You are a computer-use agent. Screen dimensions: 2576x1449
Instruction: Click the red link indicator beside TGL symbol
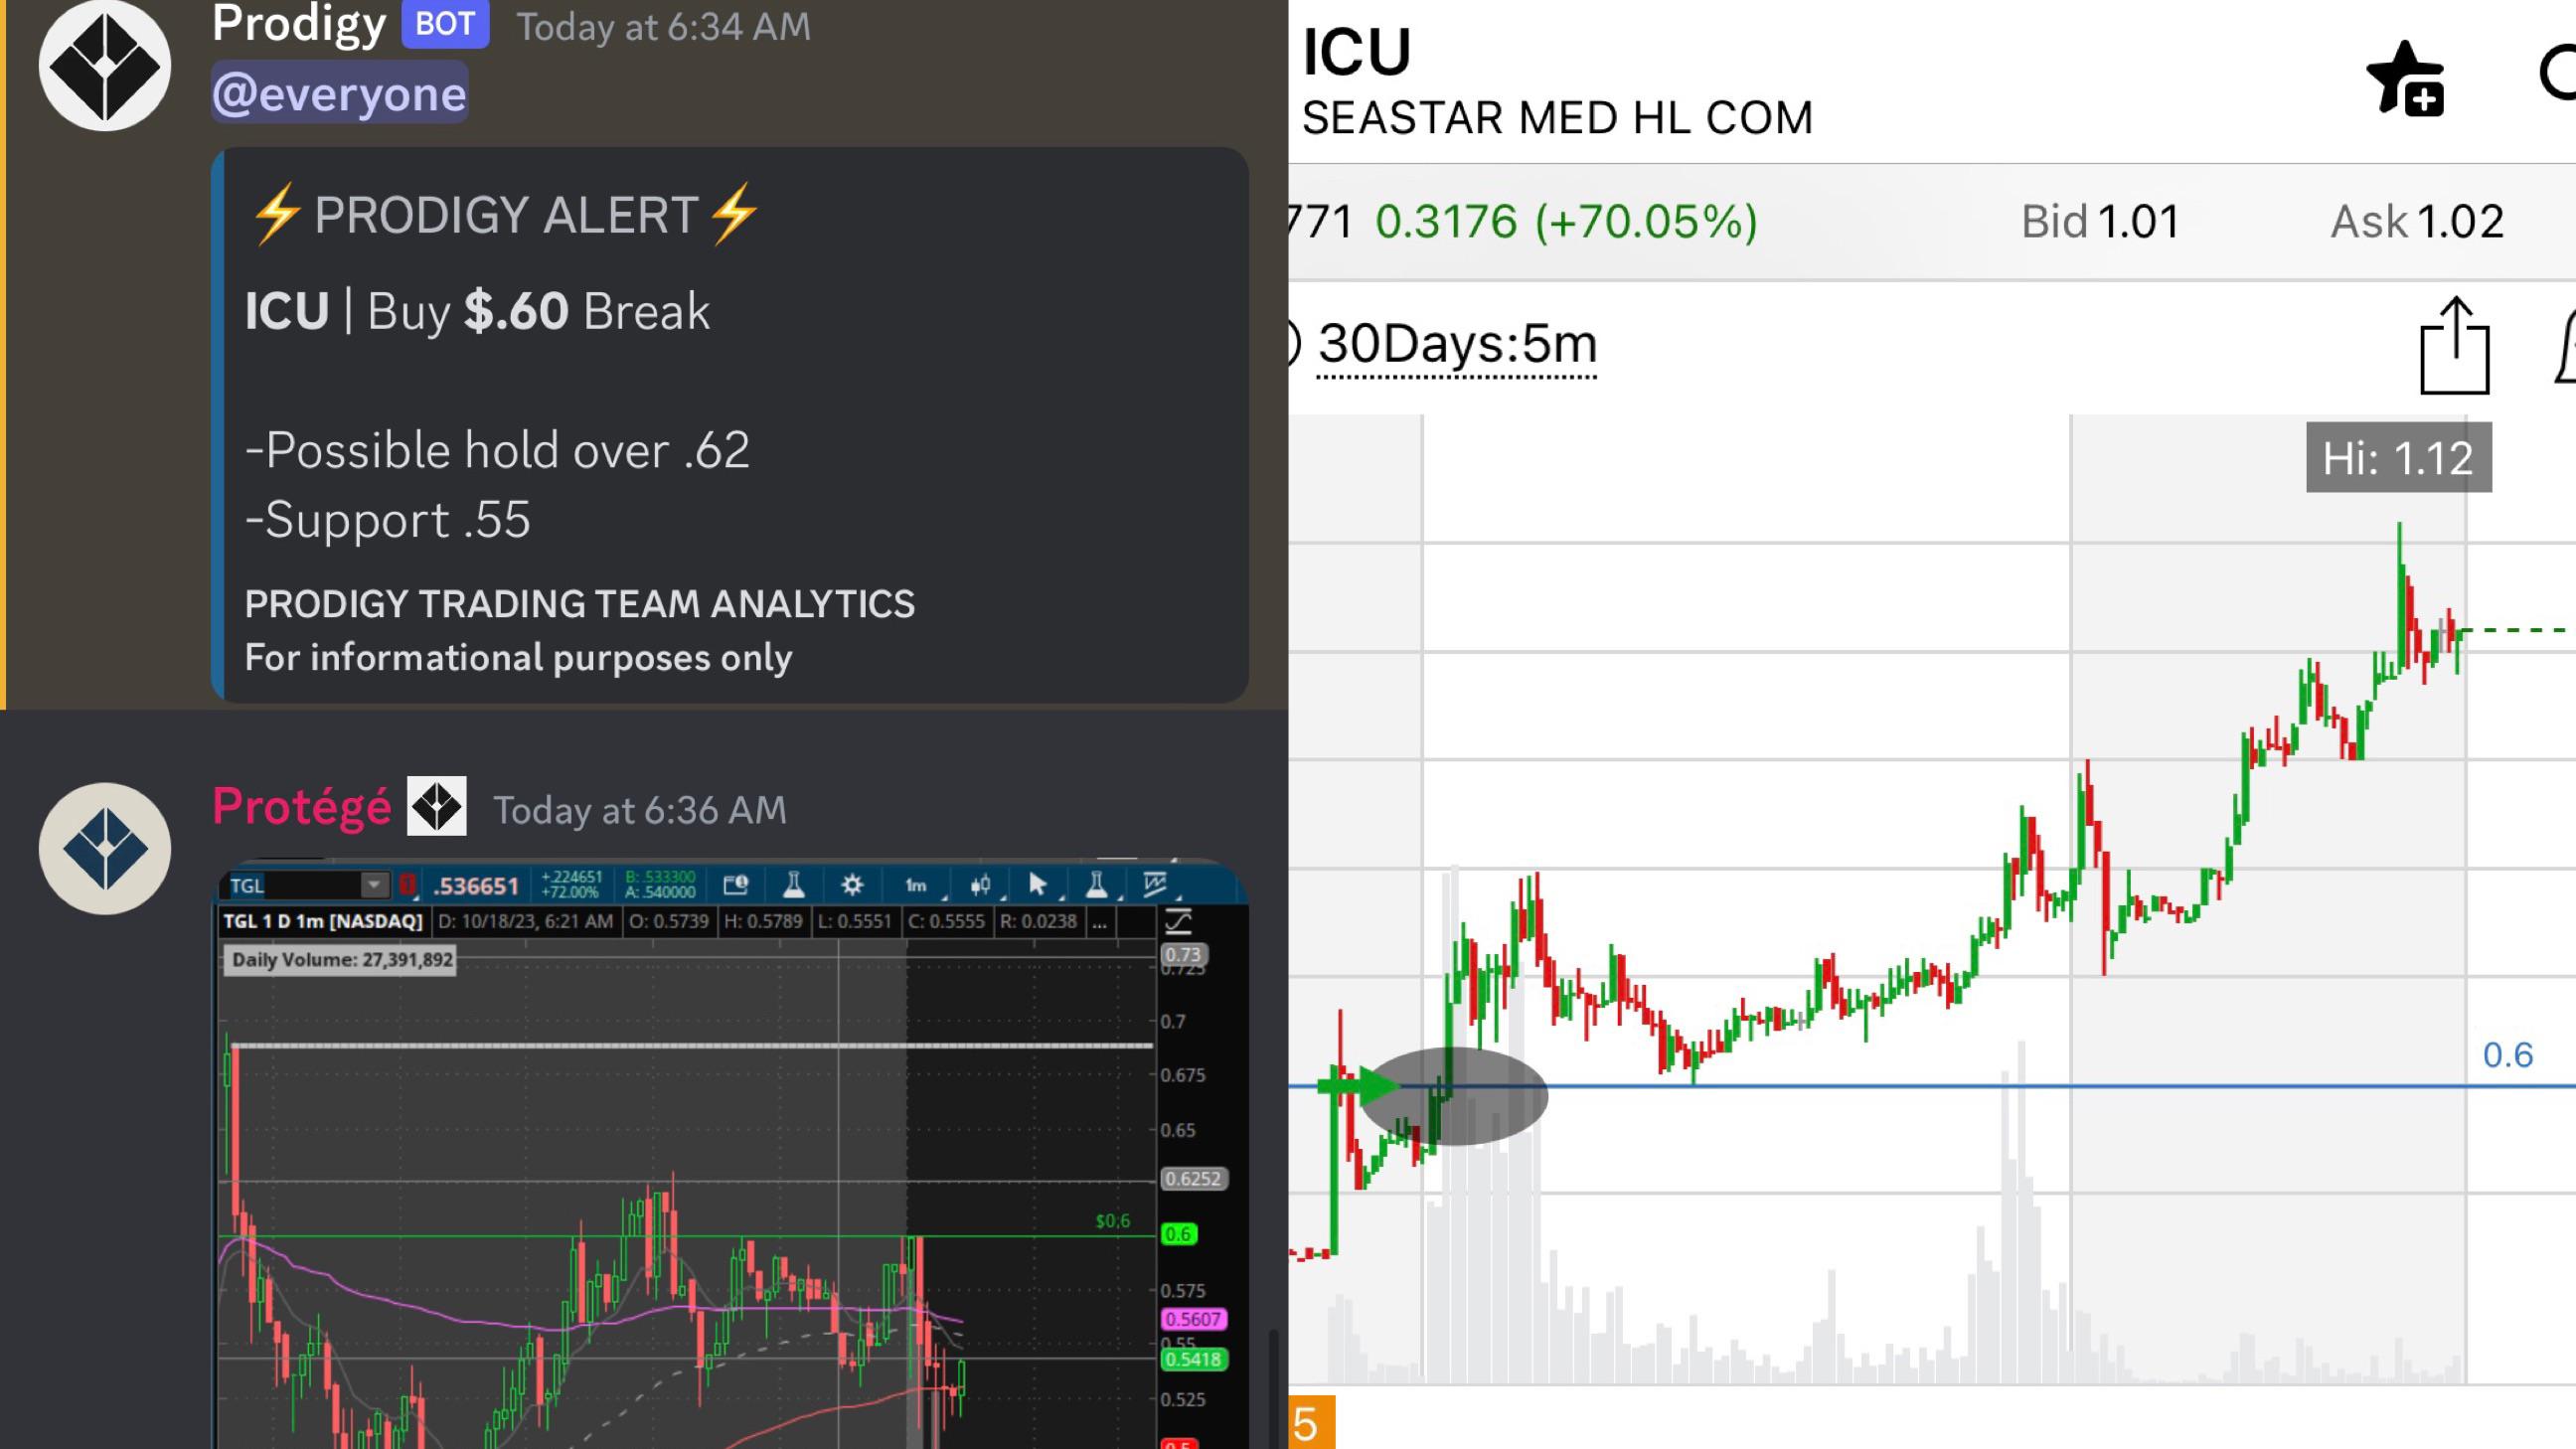407,885
